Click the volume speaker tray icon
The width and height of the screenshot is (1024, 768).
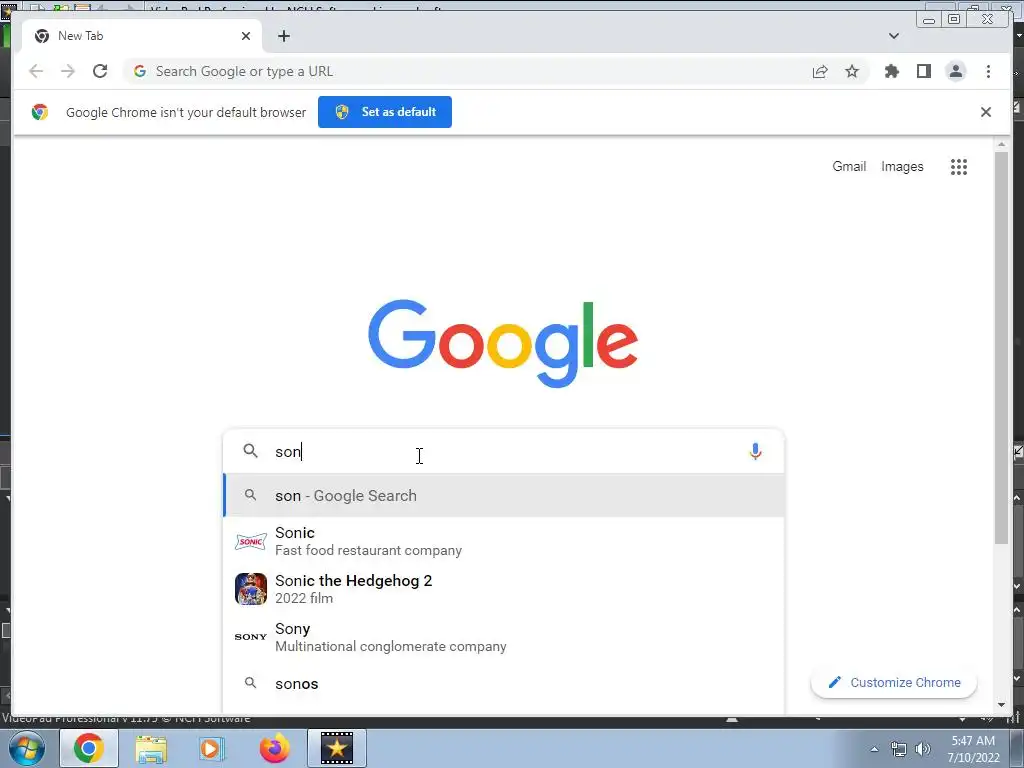click(923, 749)
